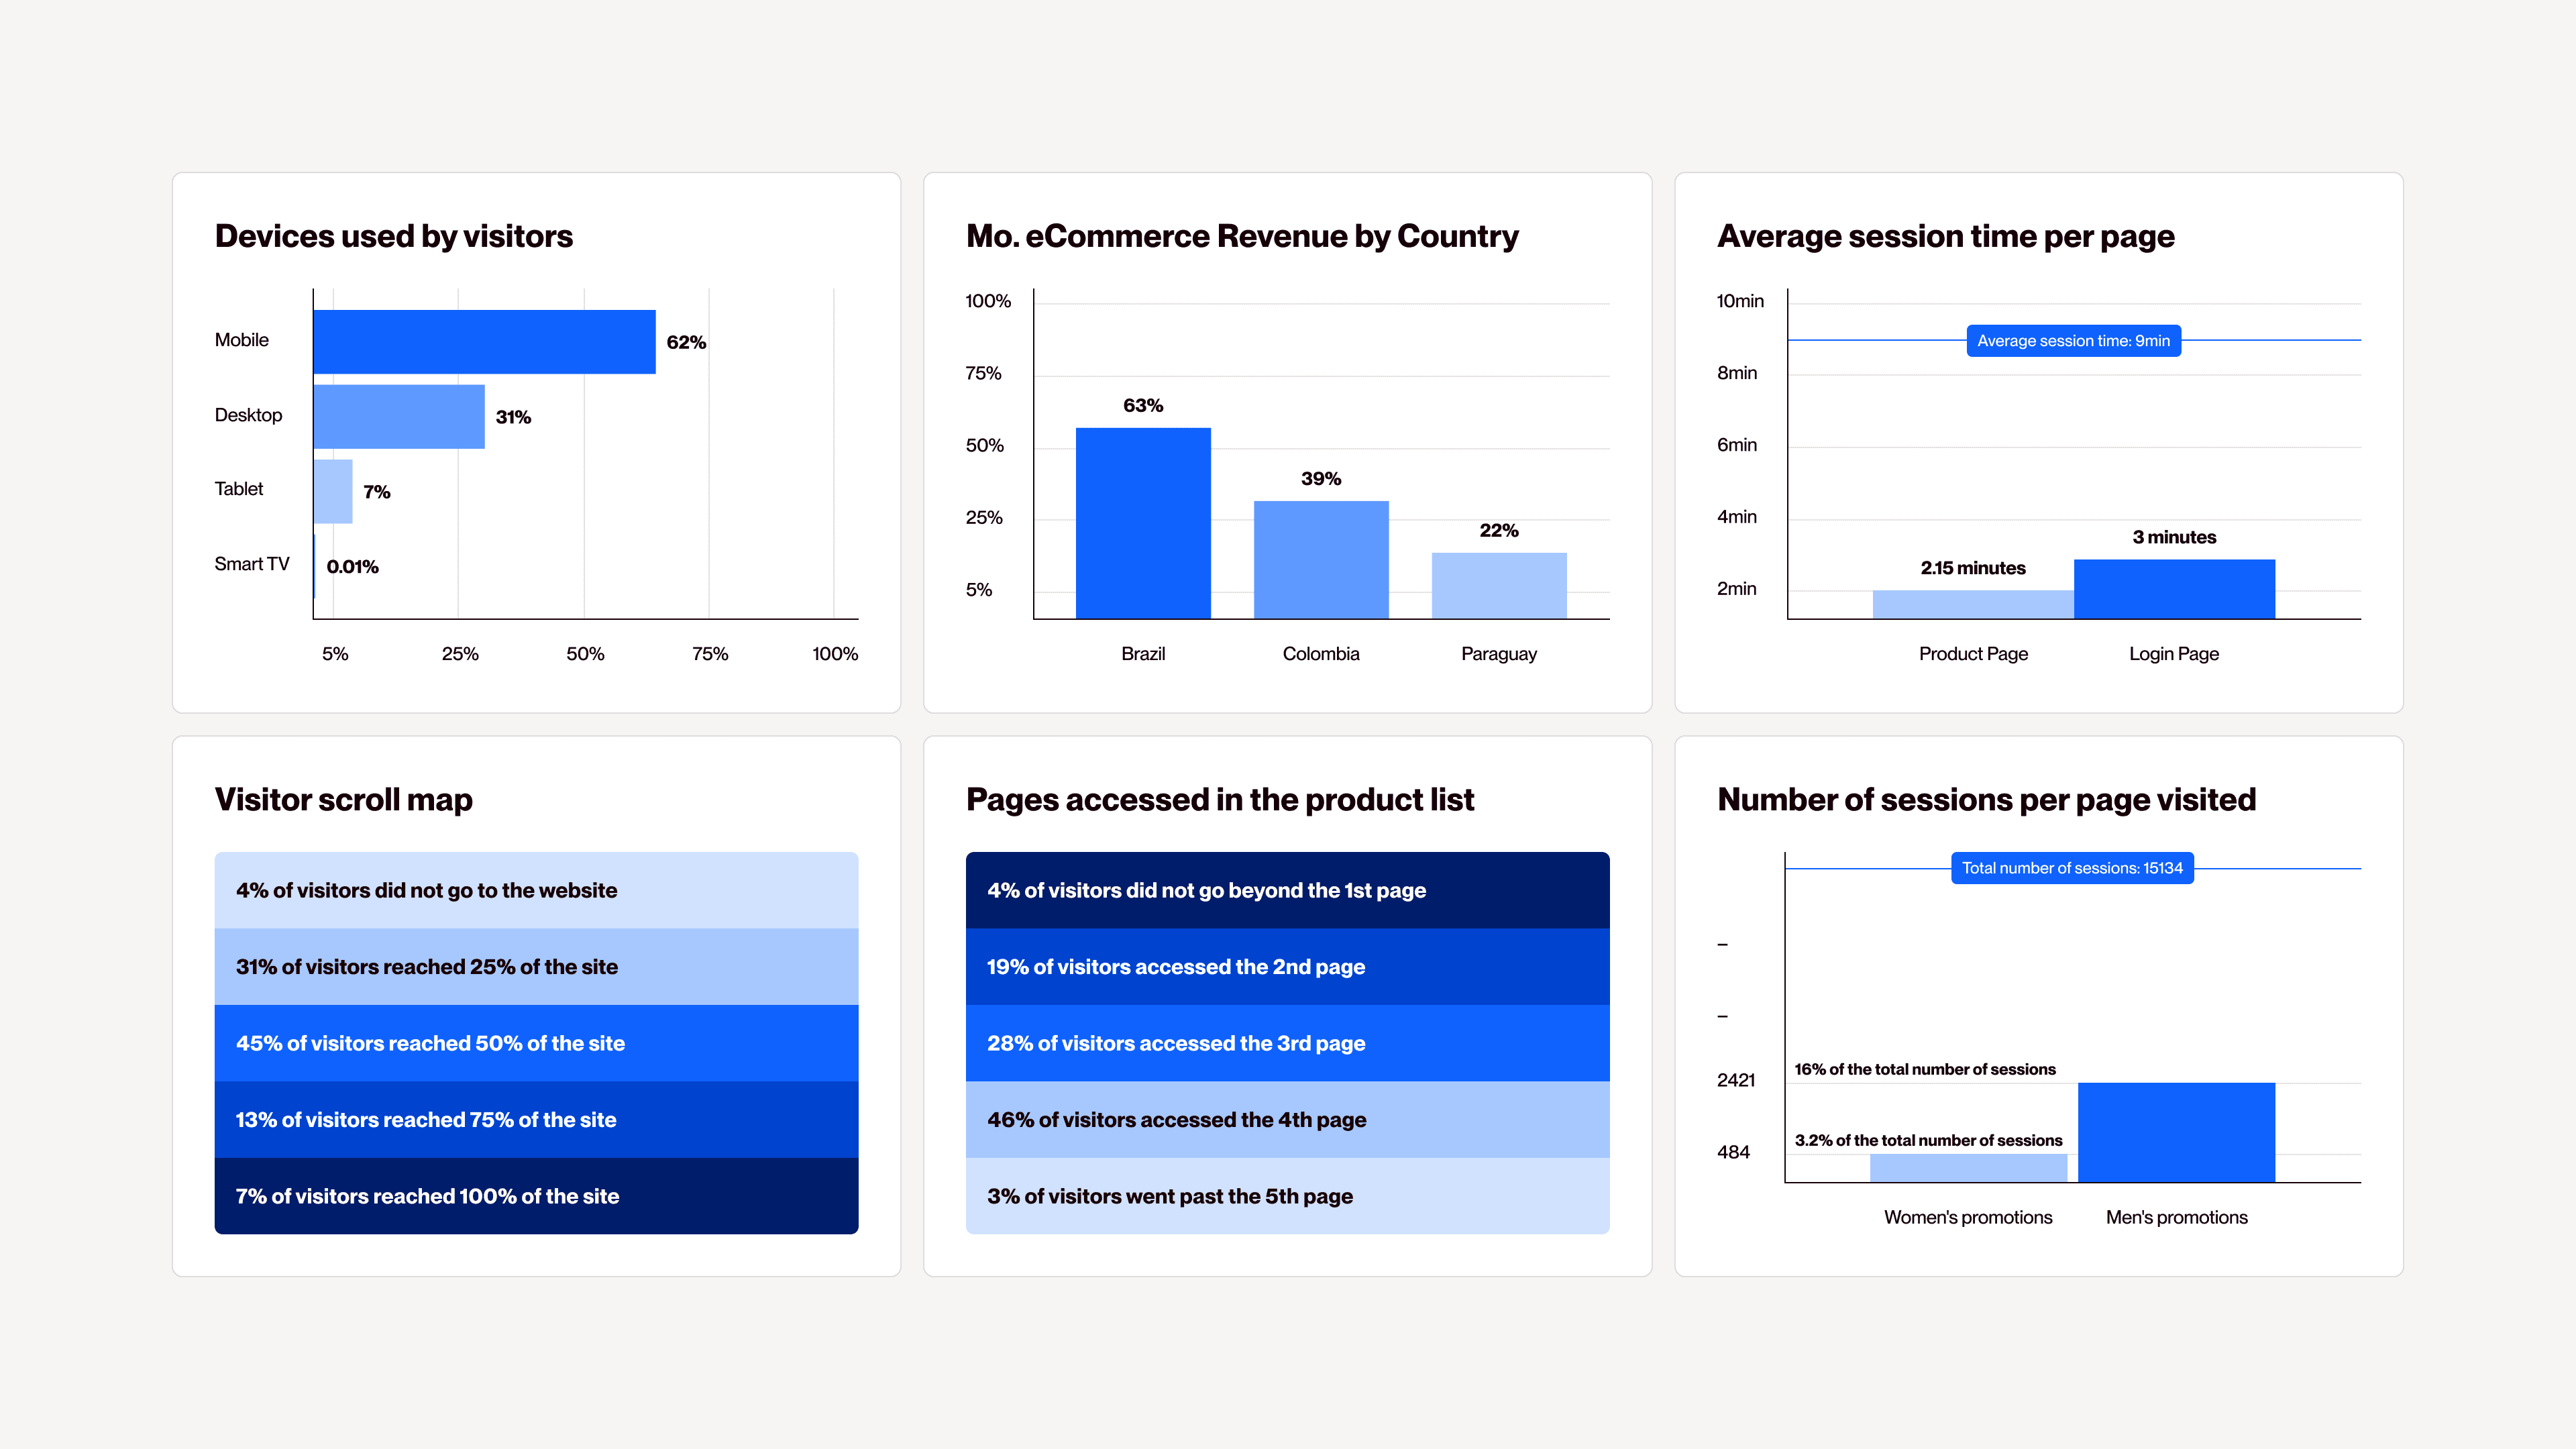Click the Average session time: 9min label

pos(2073,341)
